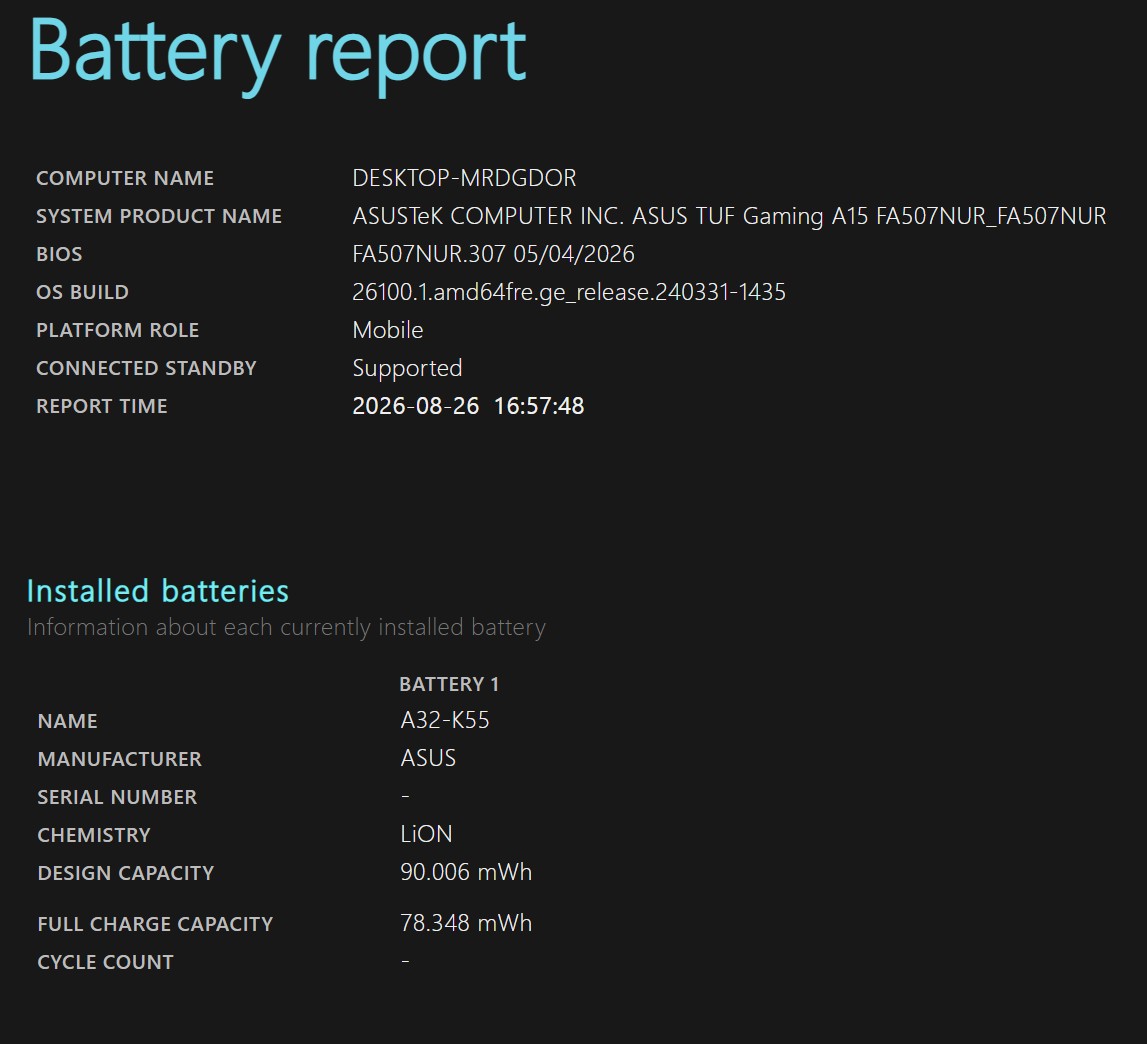Select the COMPUTER NAME label
Image resolution: width=1147 pixels, height=1044 pixels.
point(125,178)
